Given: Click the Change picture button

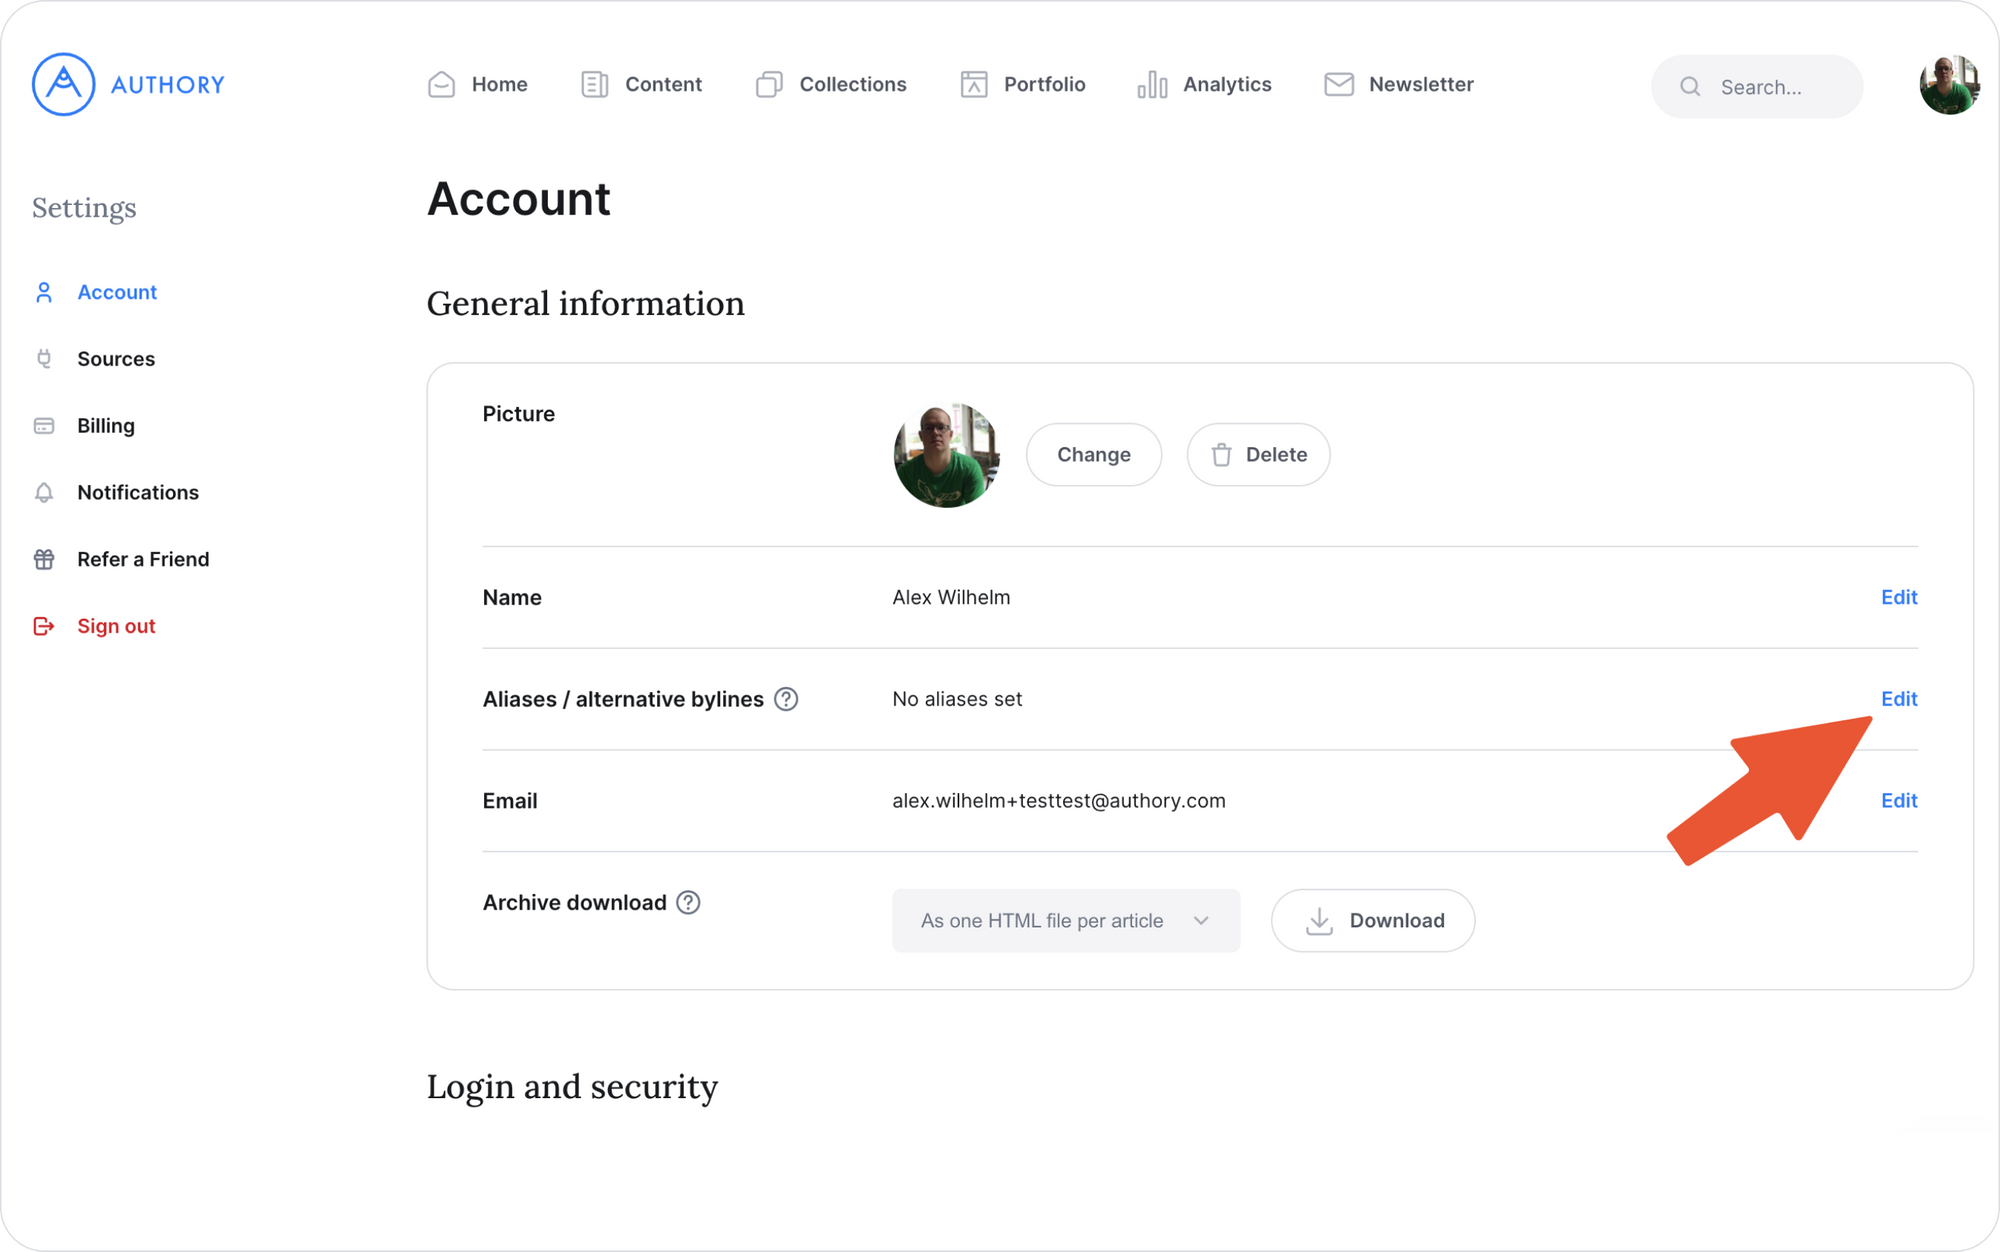Looking at the screenshot, I should click(x=1094, y=455).
